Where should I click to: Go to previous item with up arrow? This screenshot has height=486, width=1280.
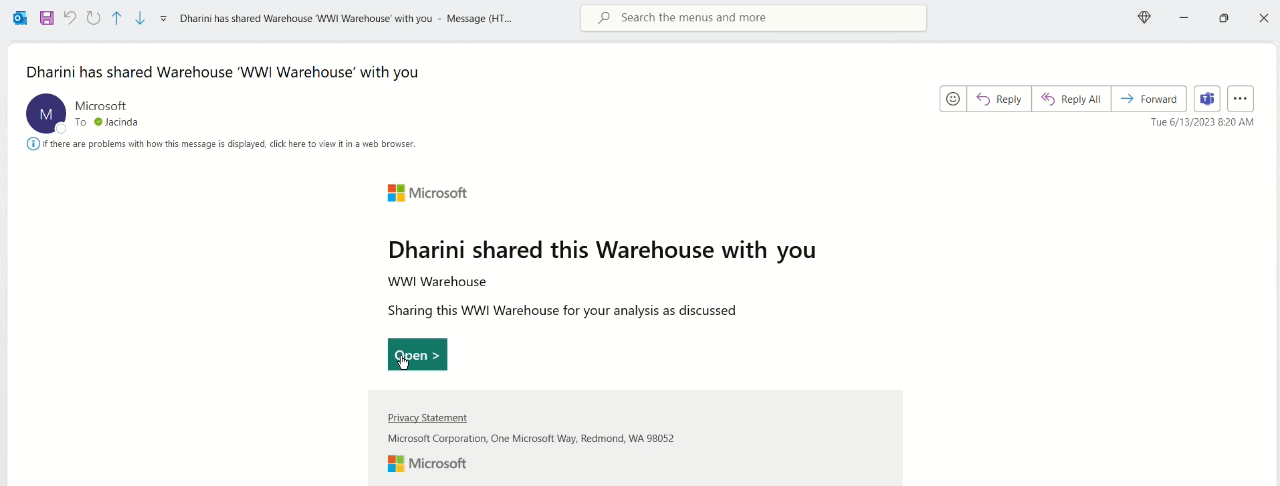(x=116, y=18)
